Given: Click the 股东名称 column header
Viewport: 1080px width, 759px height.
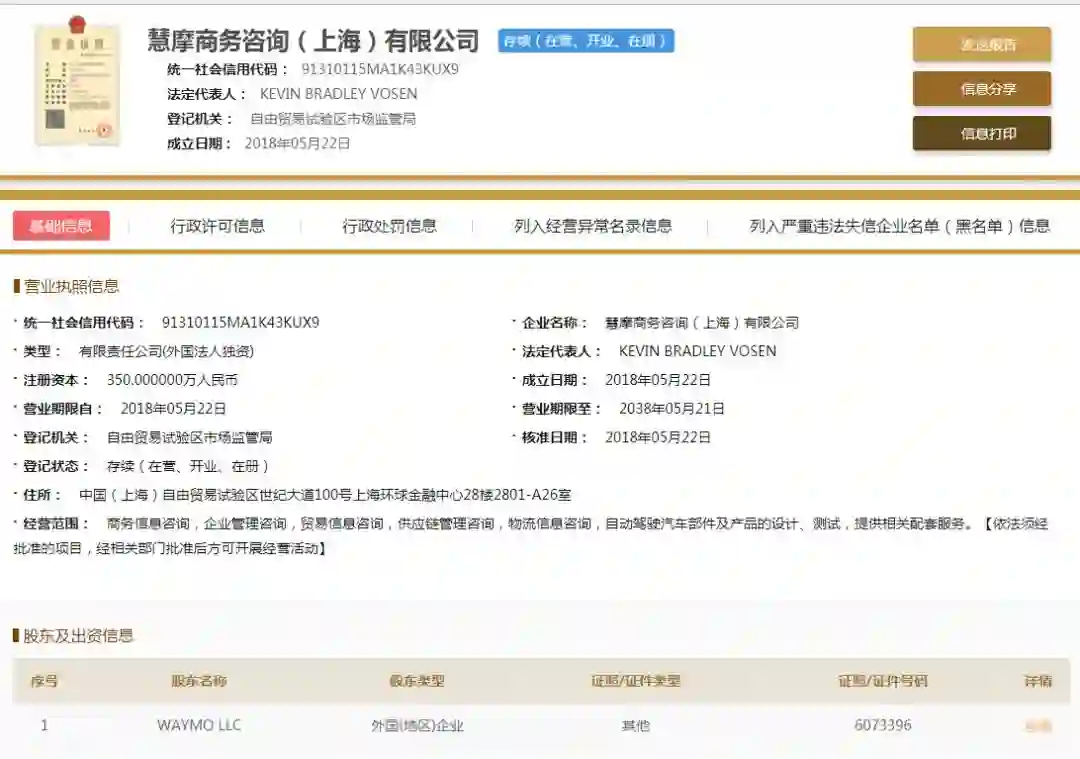Looking at the screenshot, I should pyautogui.click(x=199, y=681).
